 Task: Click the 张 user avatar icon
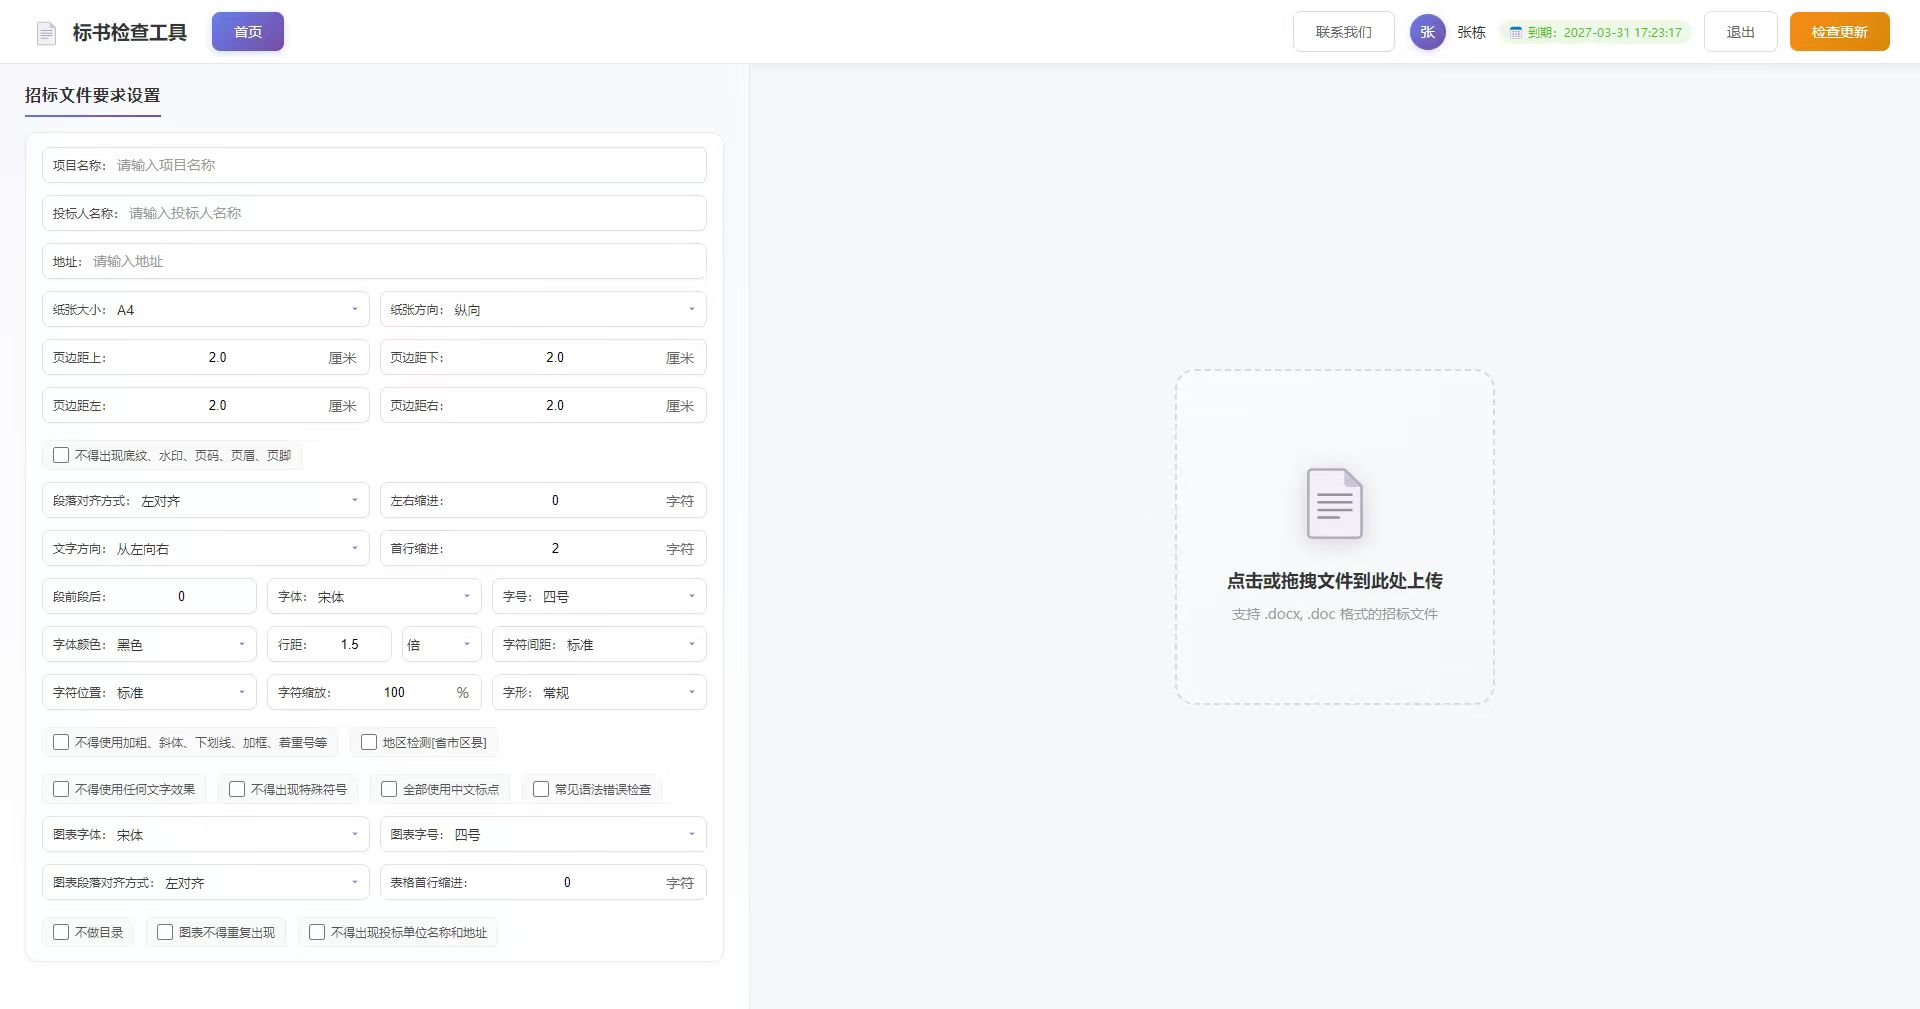point(1427,32)
